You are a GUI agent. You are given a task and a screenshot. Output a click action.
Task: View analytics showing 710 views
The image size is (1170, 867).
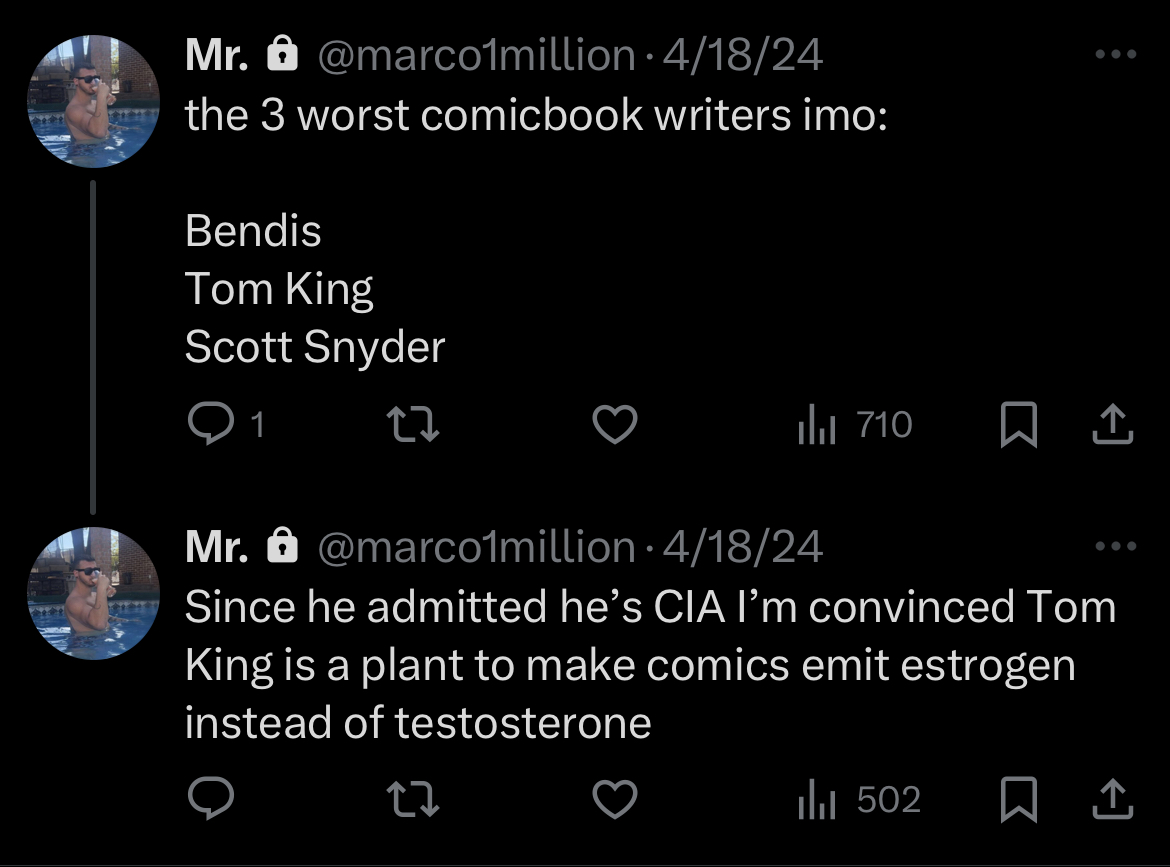point(855,425)
